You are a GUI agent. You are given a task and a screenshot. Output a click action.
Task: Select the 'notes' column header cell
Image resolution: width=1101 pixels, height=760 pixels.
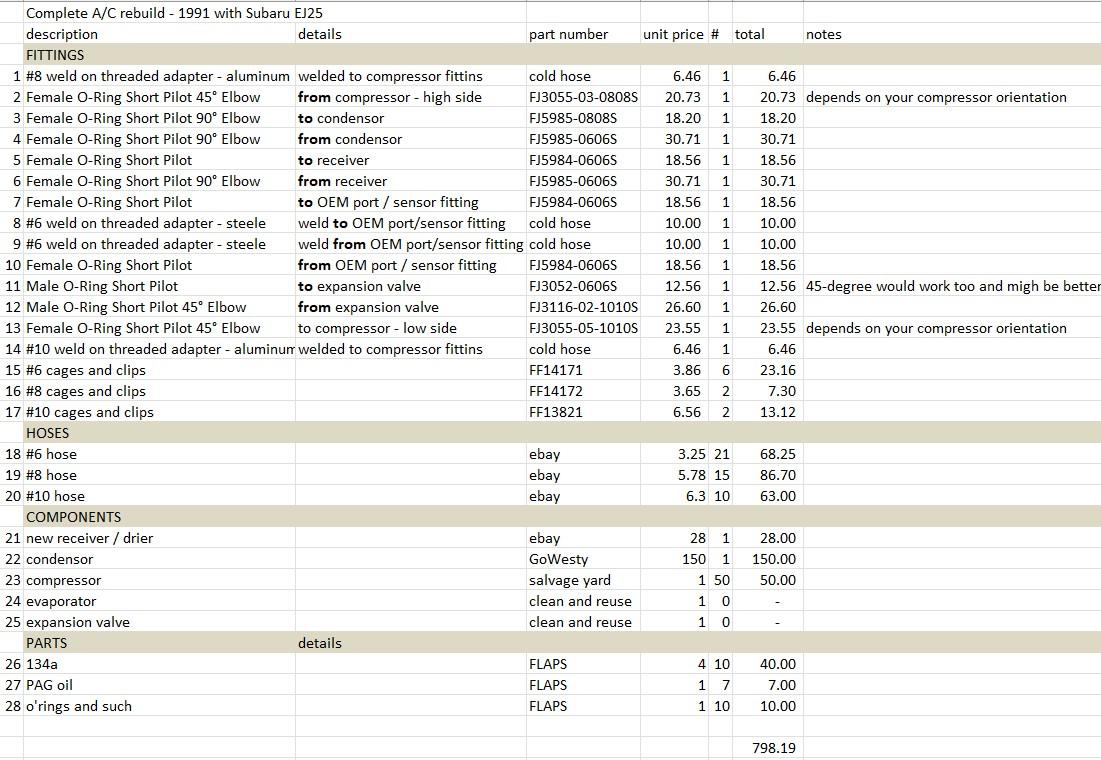point(823,34)
